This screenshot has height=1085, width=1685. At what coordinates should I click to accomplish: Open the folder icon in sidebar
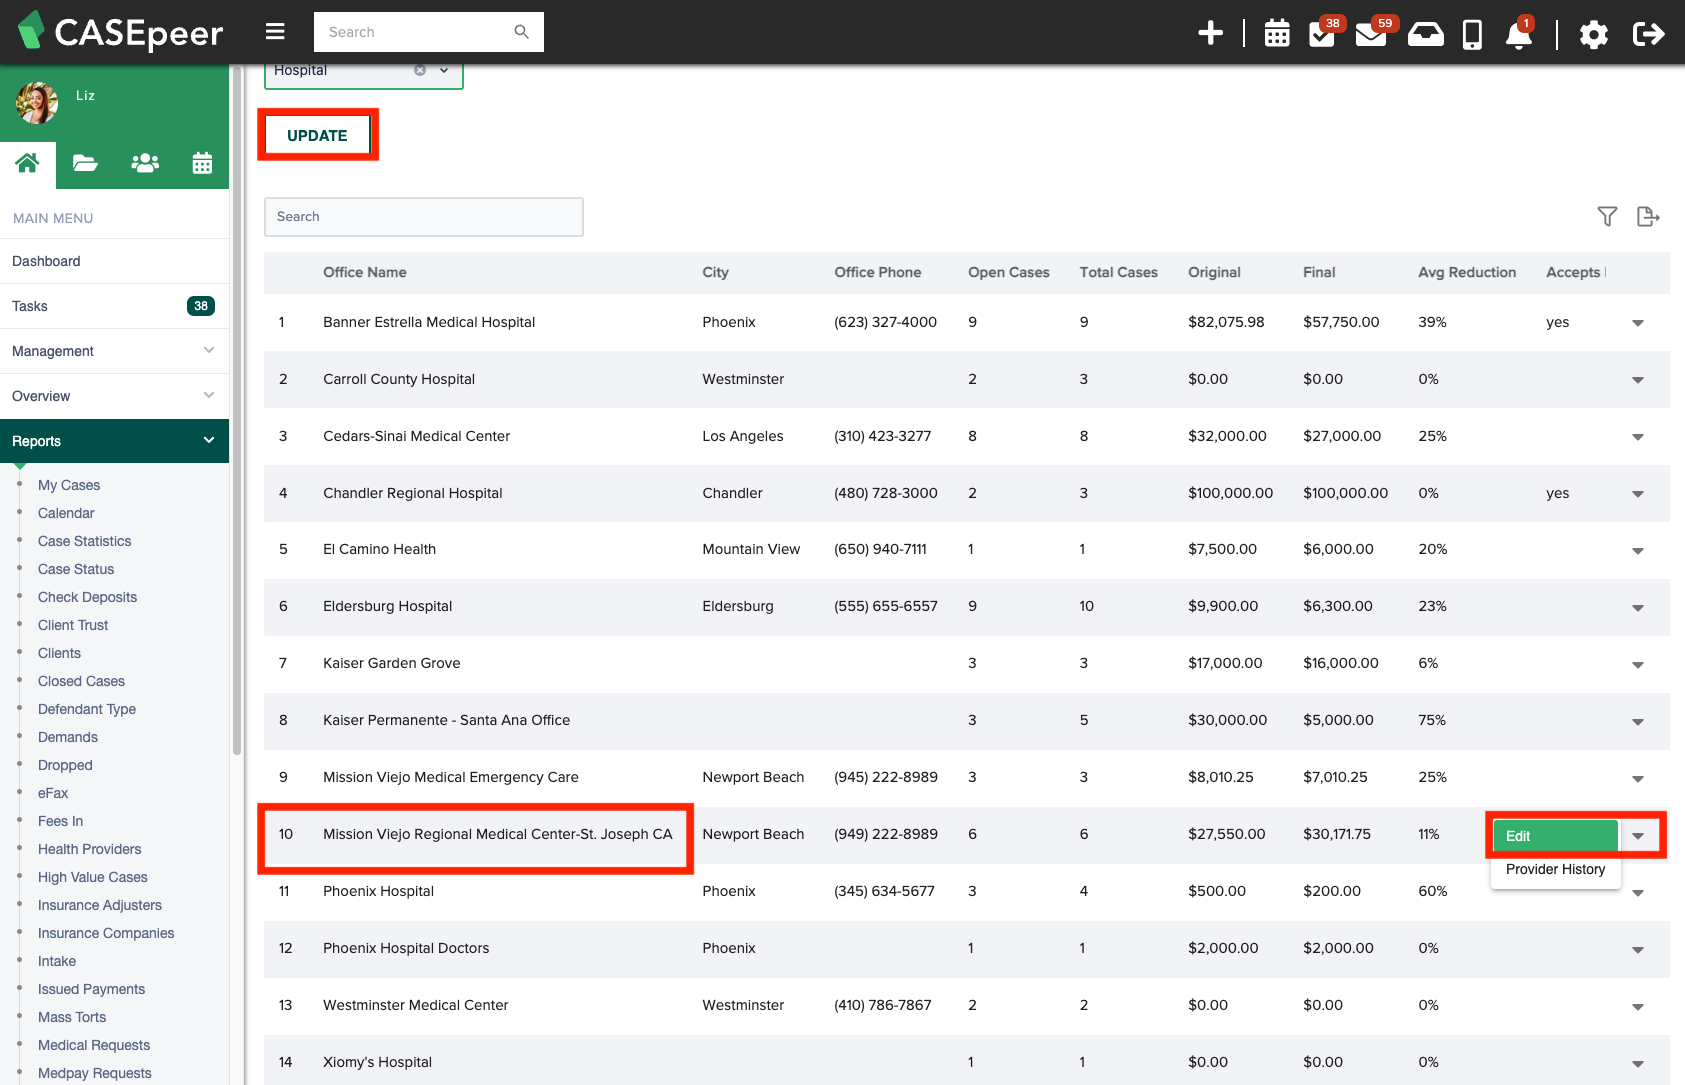pos(85,163)
